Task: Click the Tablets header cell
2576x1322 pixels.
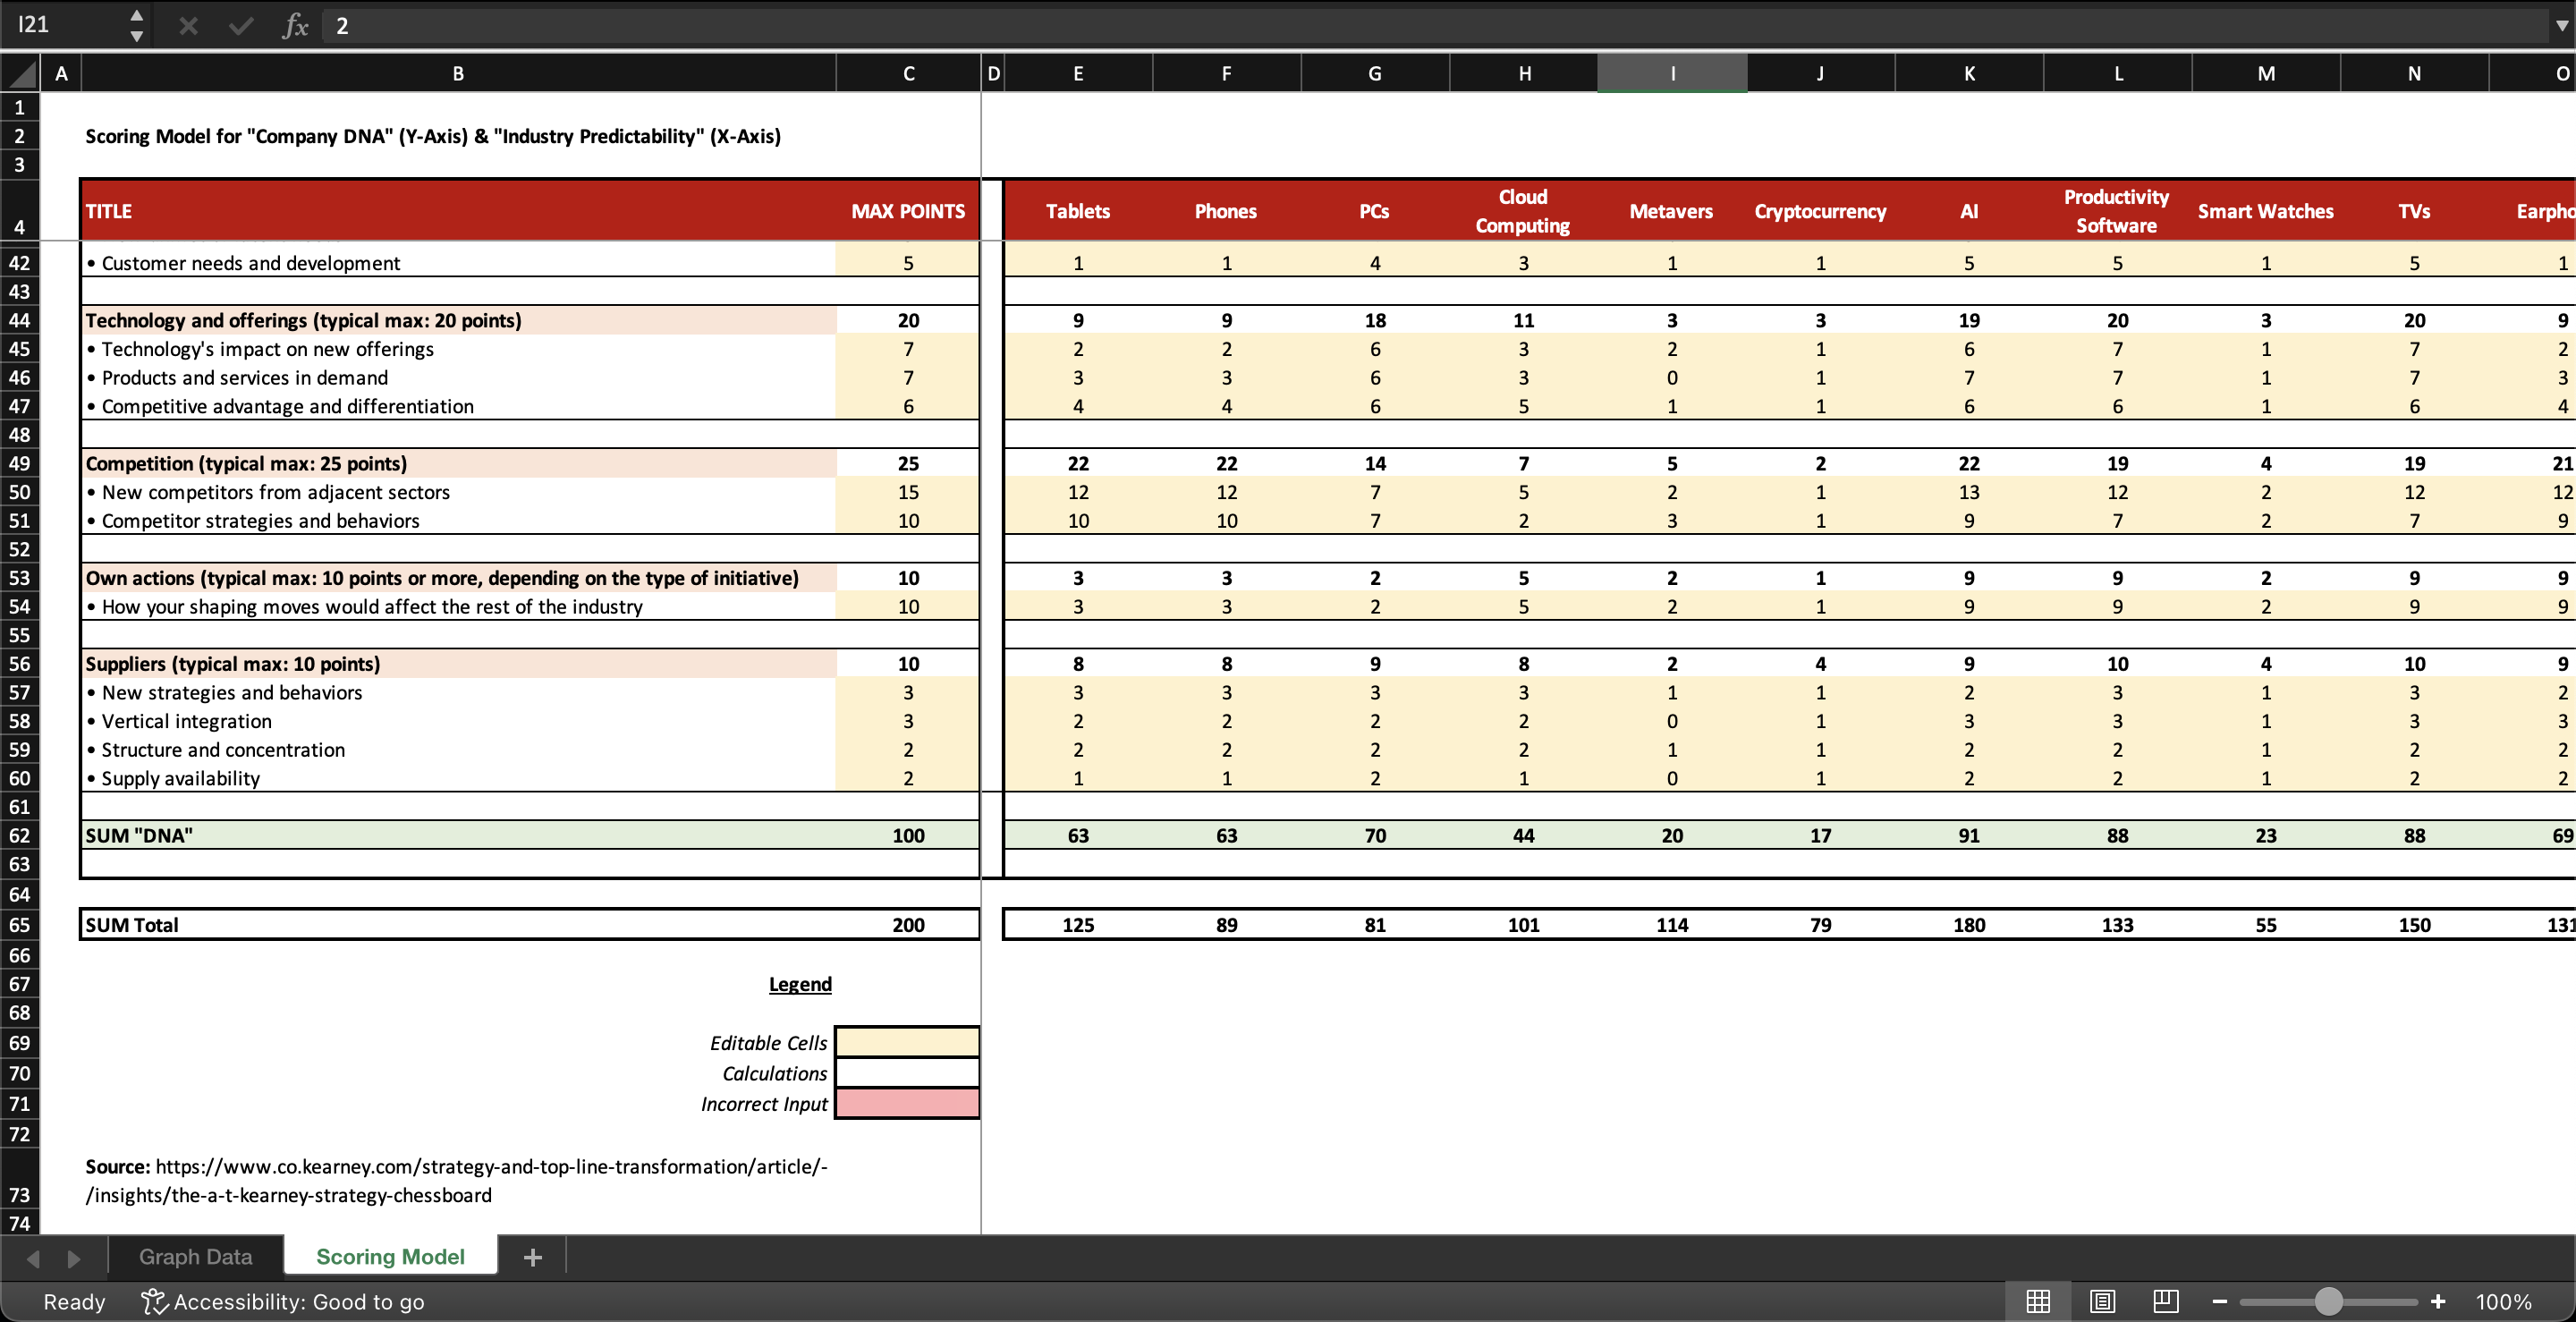Action: click(1078, 211)
